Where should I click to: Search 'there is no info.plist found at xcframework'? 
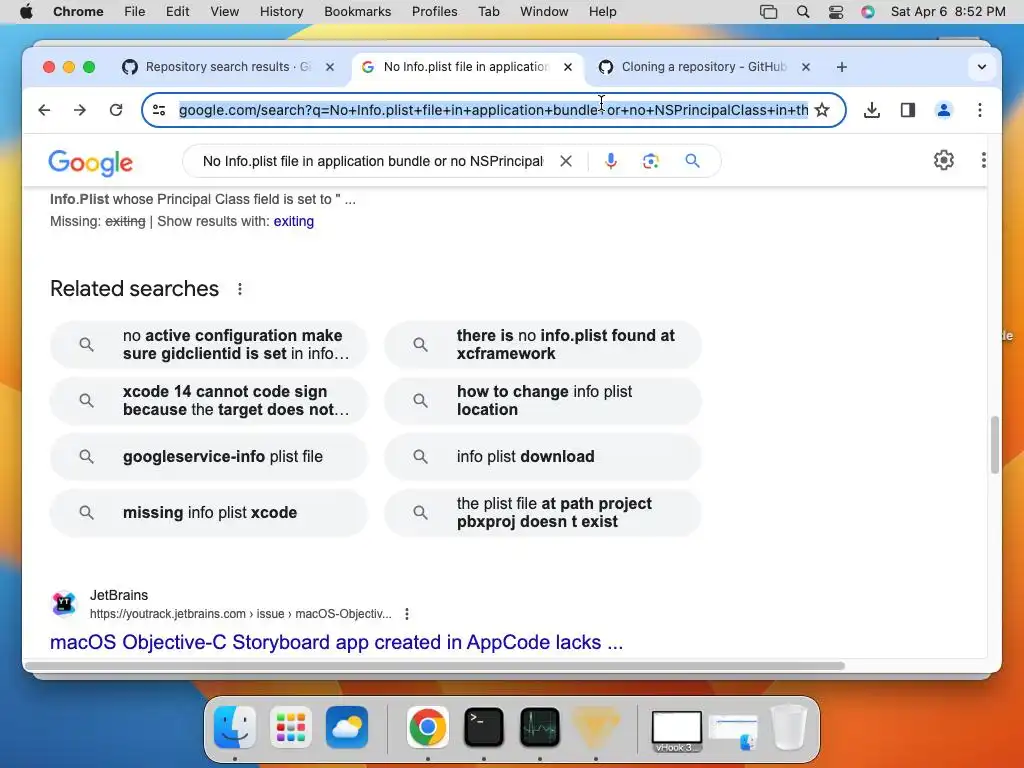pyautogui.click(x=543, y=344)
